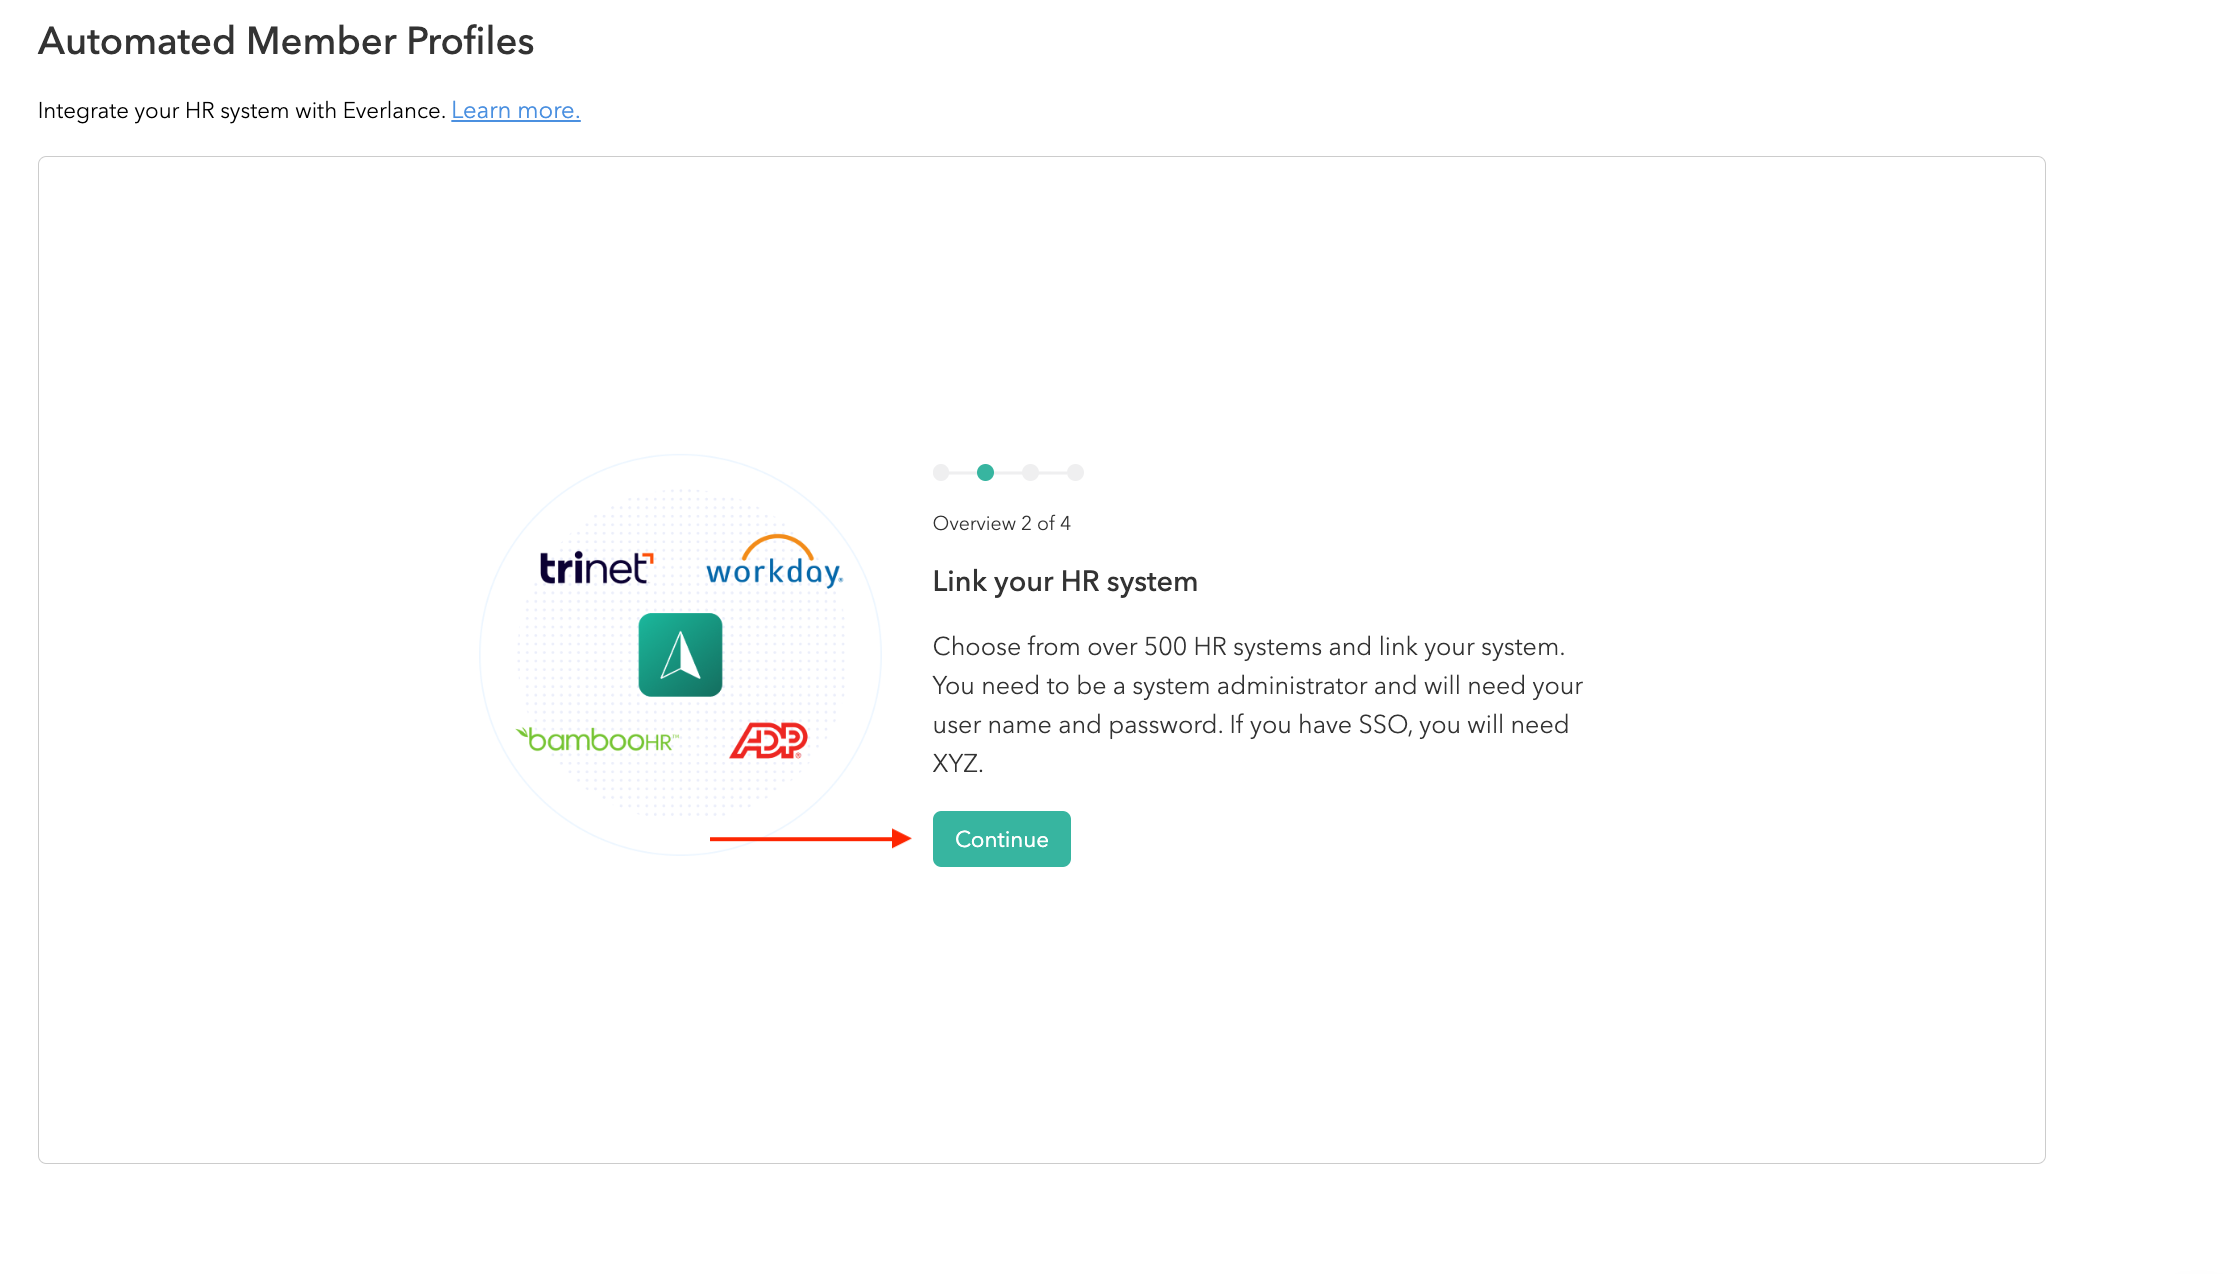Click the TriNet logo
Viewport: 2236px width, 1274px height.
coord(596,568)
